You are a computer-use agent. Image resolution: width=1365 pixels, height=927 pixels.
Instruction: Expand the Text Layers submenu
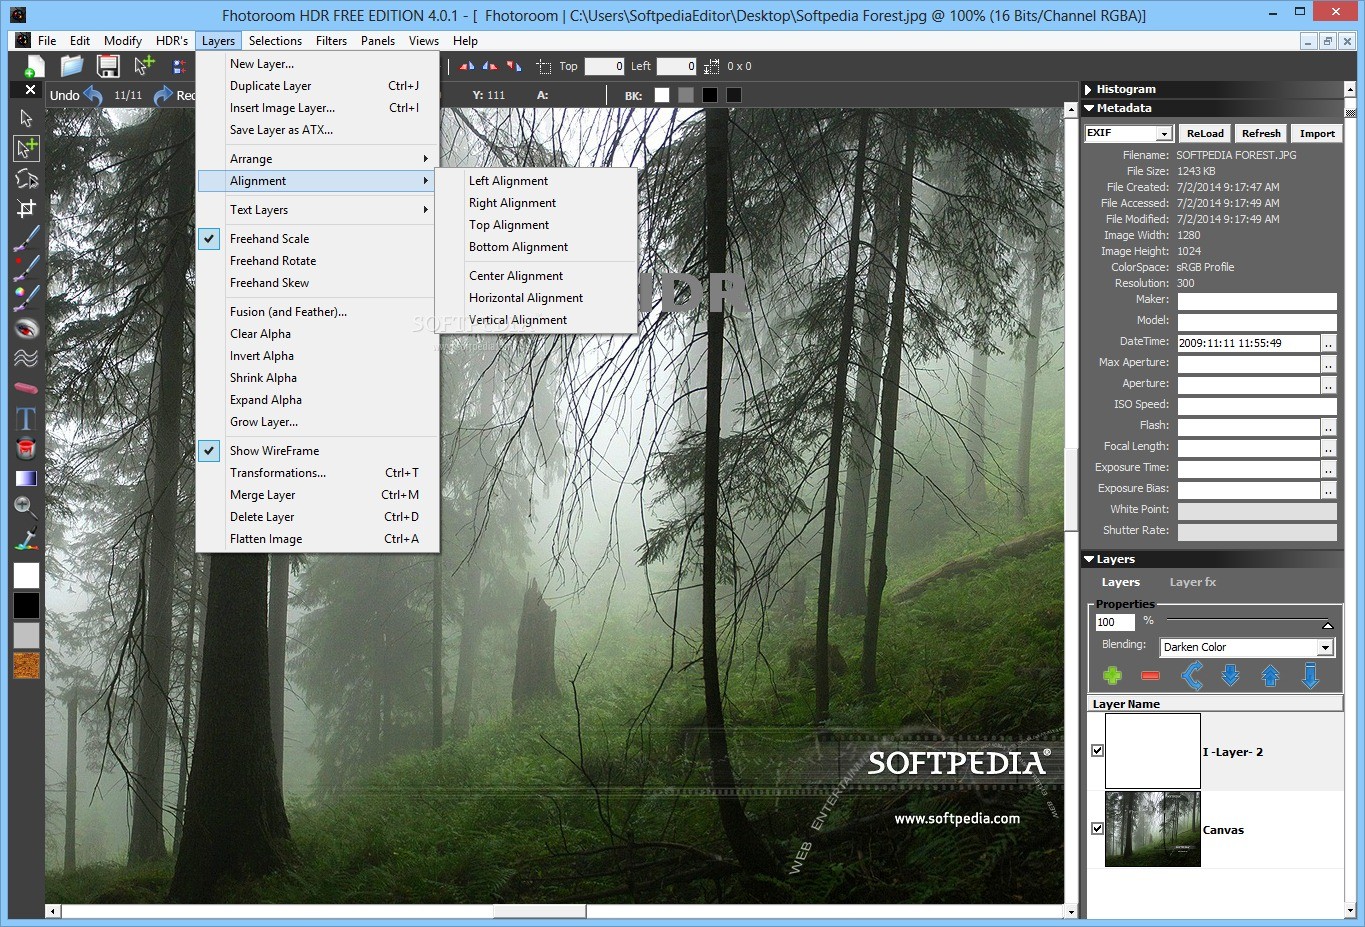click(317, 210)
